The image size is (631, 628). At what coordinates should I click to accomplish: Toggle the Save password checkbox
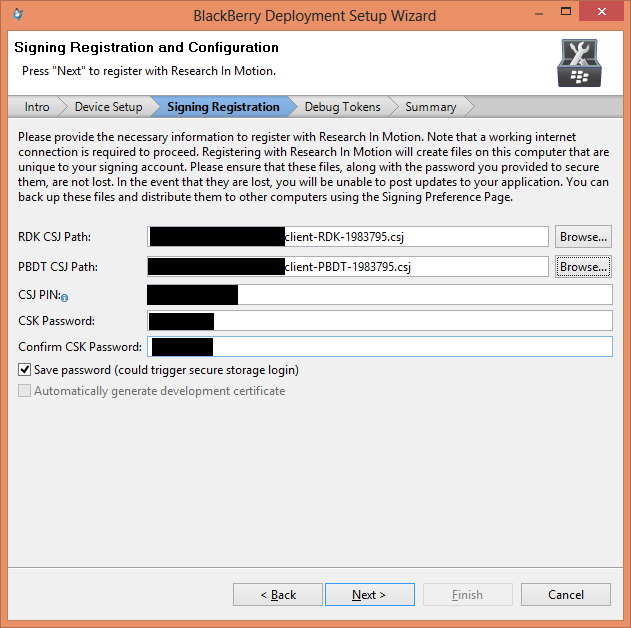(25, 369)
